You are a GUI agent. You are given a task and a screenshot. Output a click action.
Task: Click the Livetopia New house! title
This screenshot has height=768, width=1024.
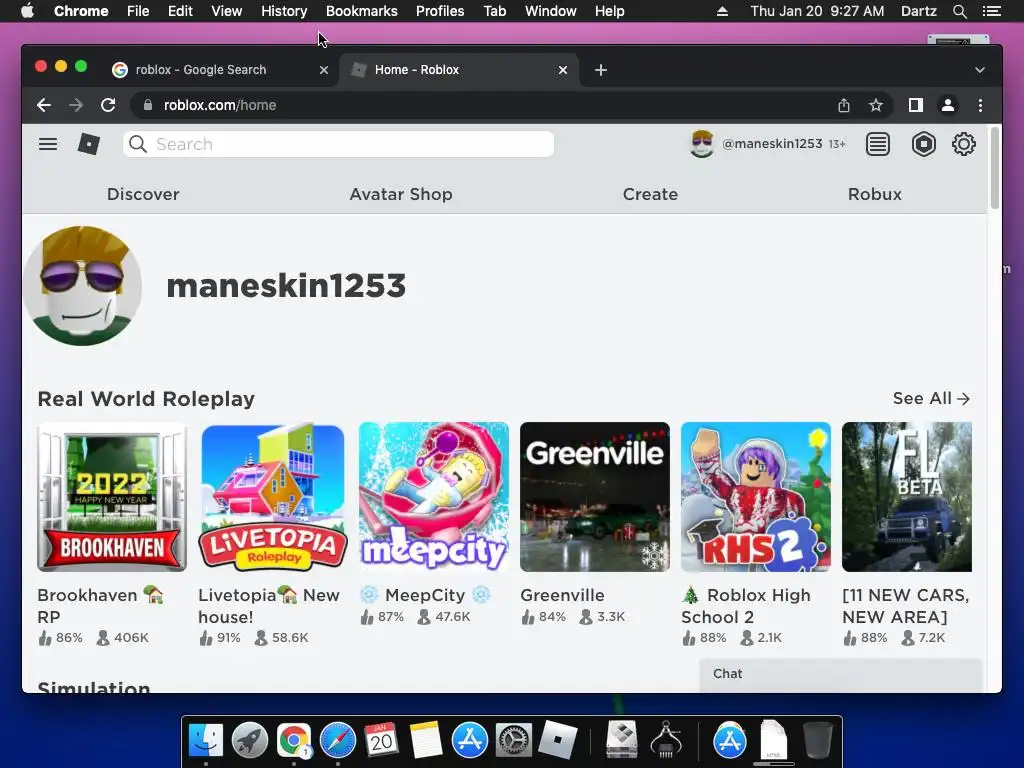pyautogui.click(x=269, y=605)
